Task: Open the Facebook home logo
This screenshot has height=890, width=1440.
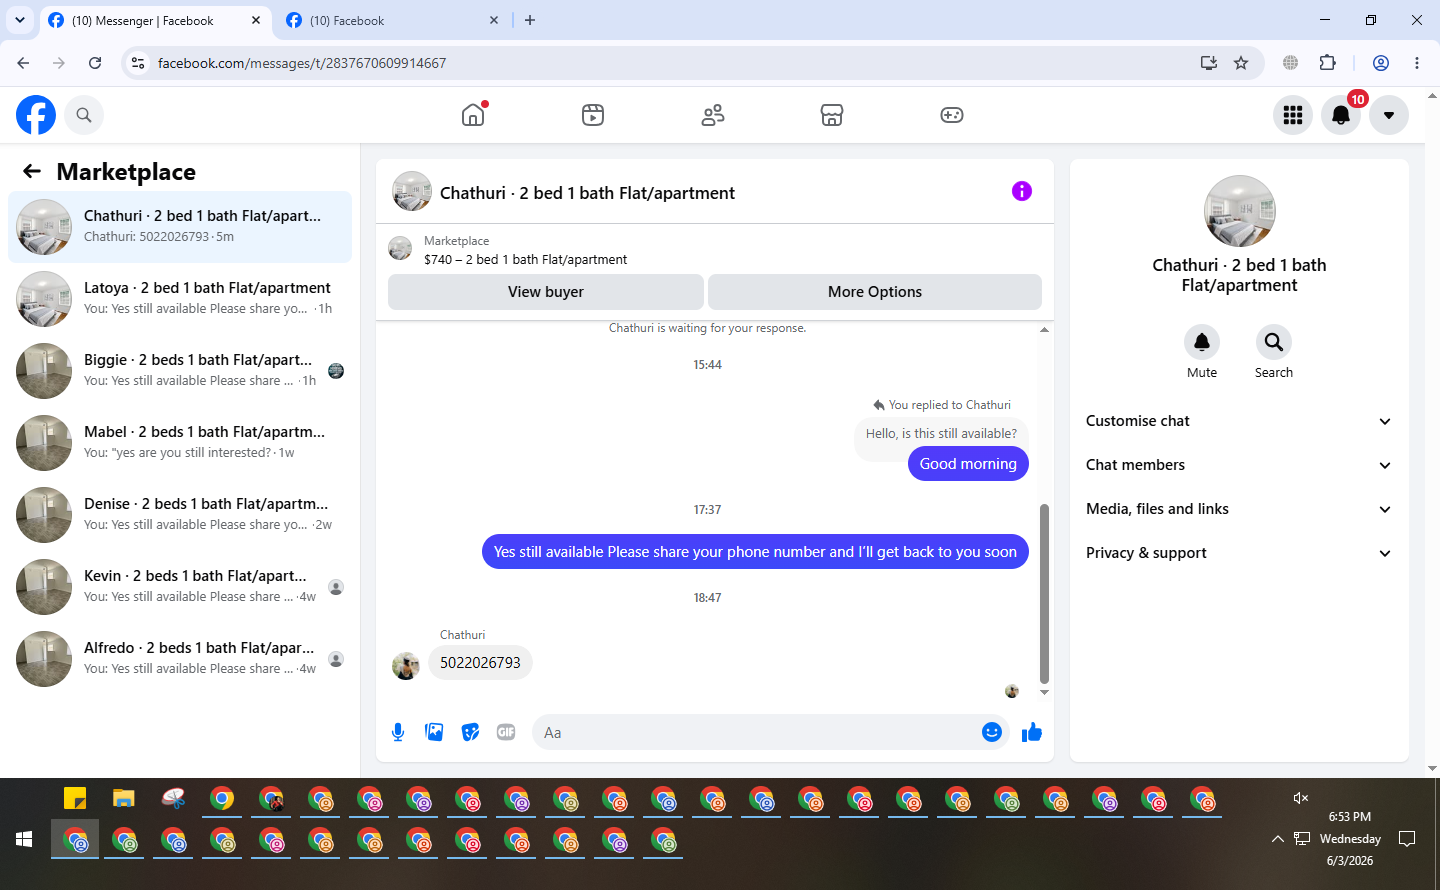Action: point(36,115)
